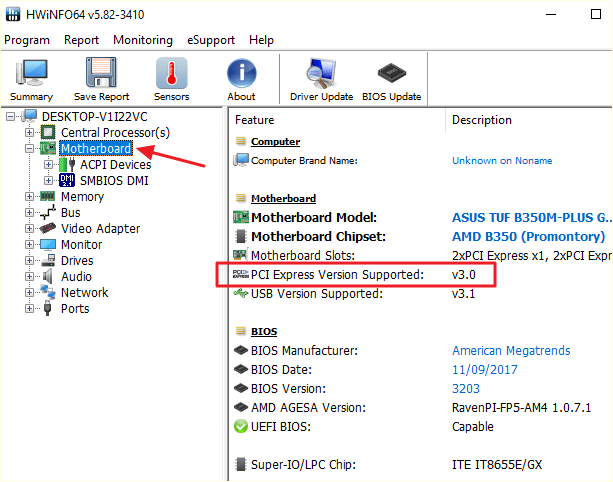
Task: Expand the SMBIOS DMI node
Action: pyautogui.click(x=48, y=181)
